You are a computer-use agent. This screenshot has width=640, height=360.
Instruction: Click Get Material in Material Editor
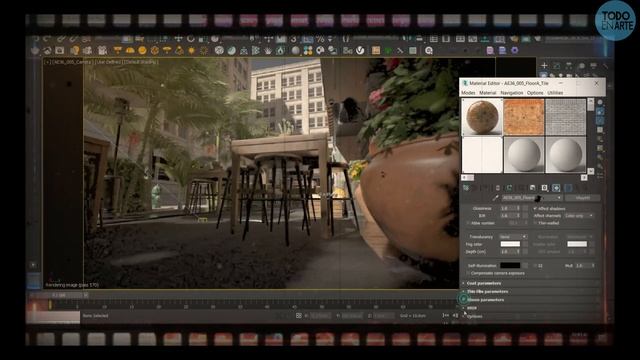pyautogui.click(x=466, y=188)
